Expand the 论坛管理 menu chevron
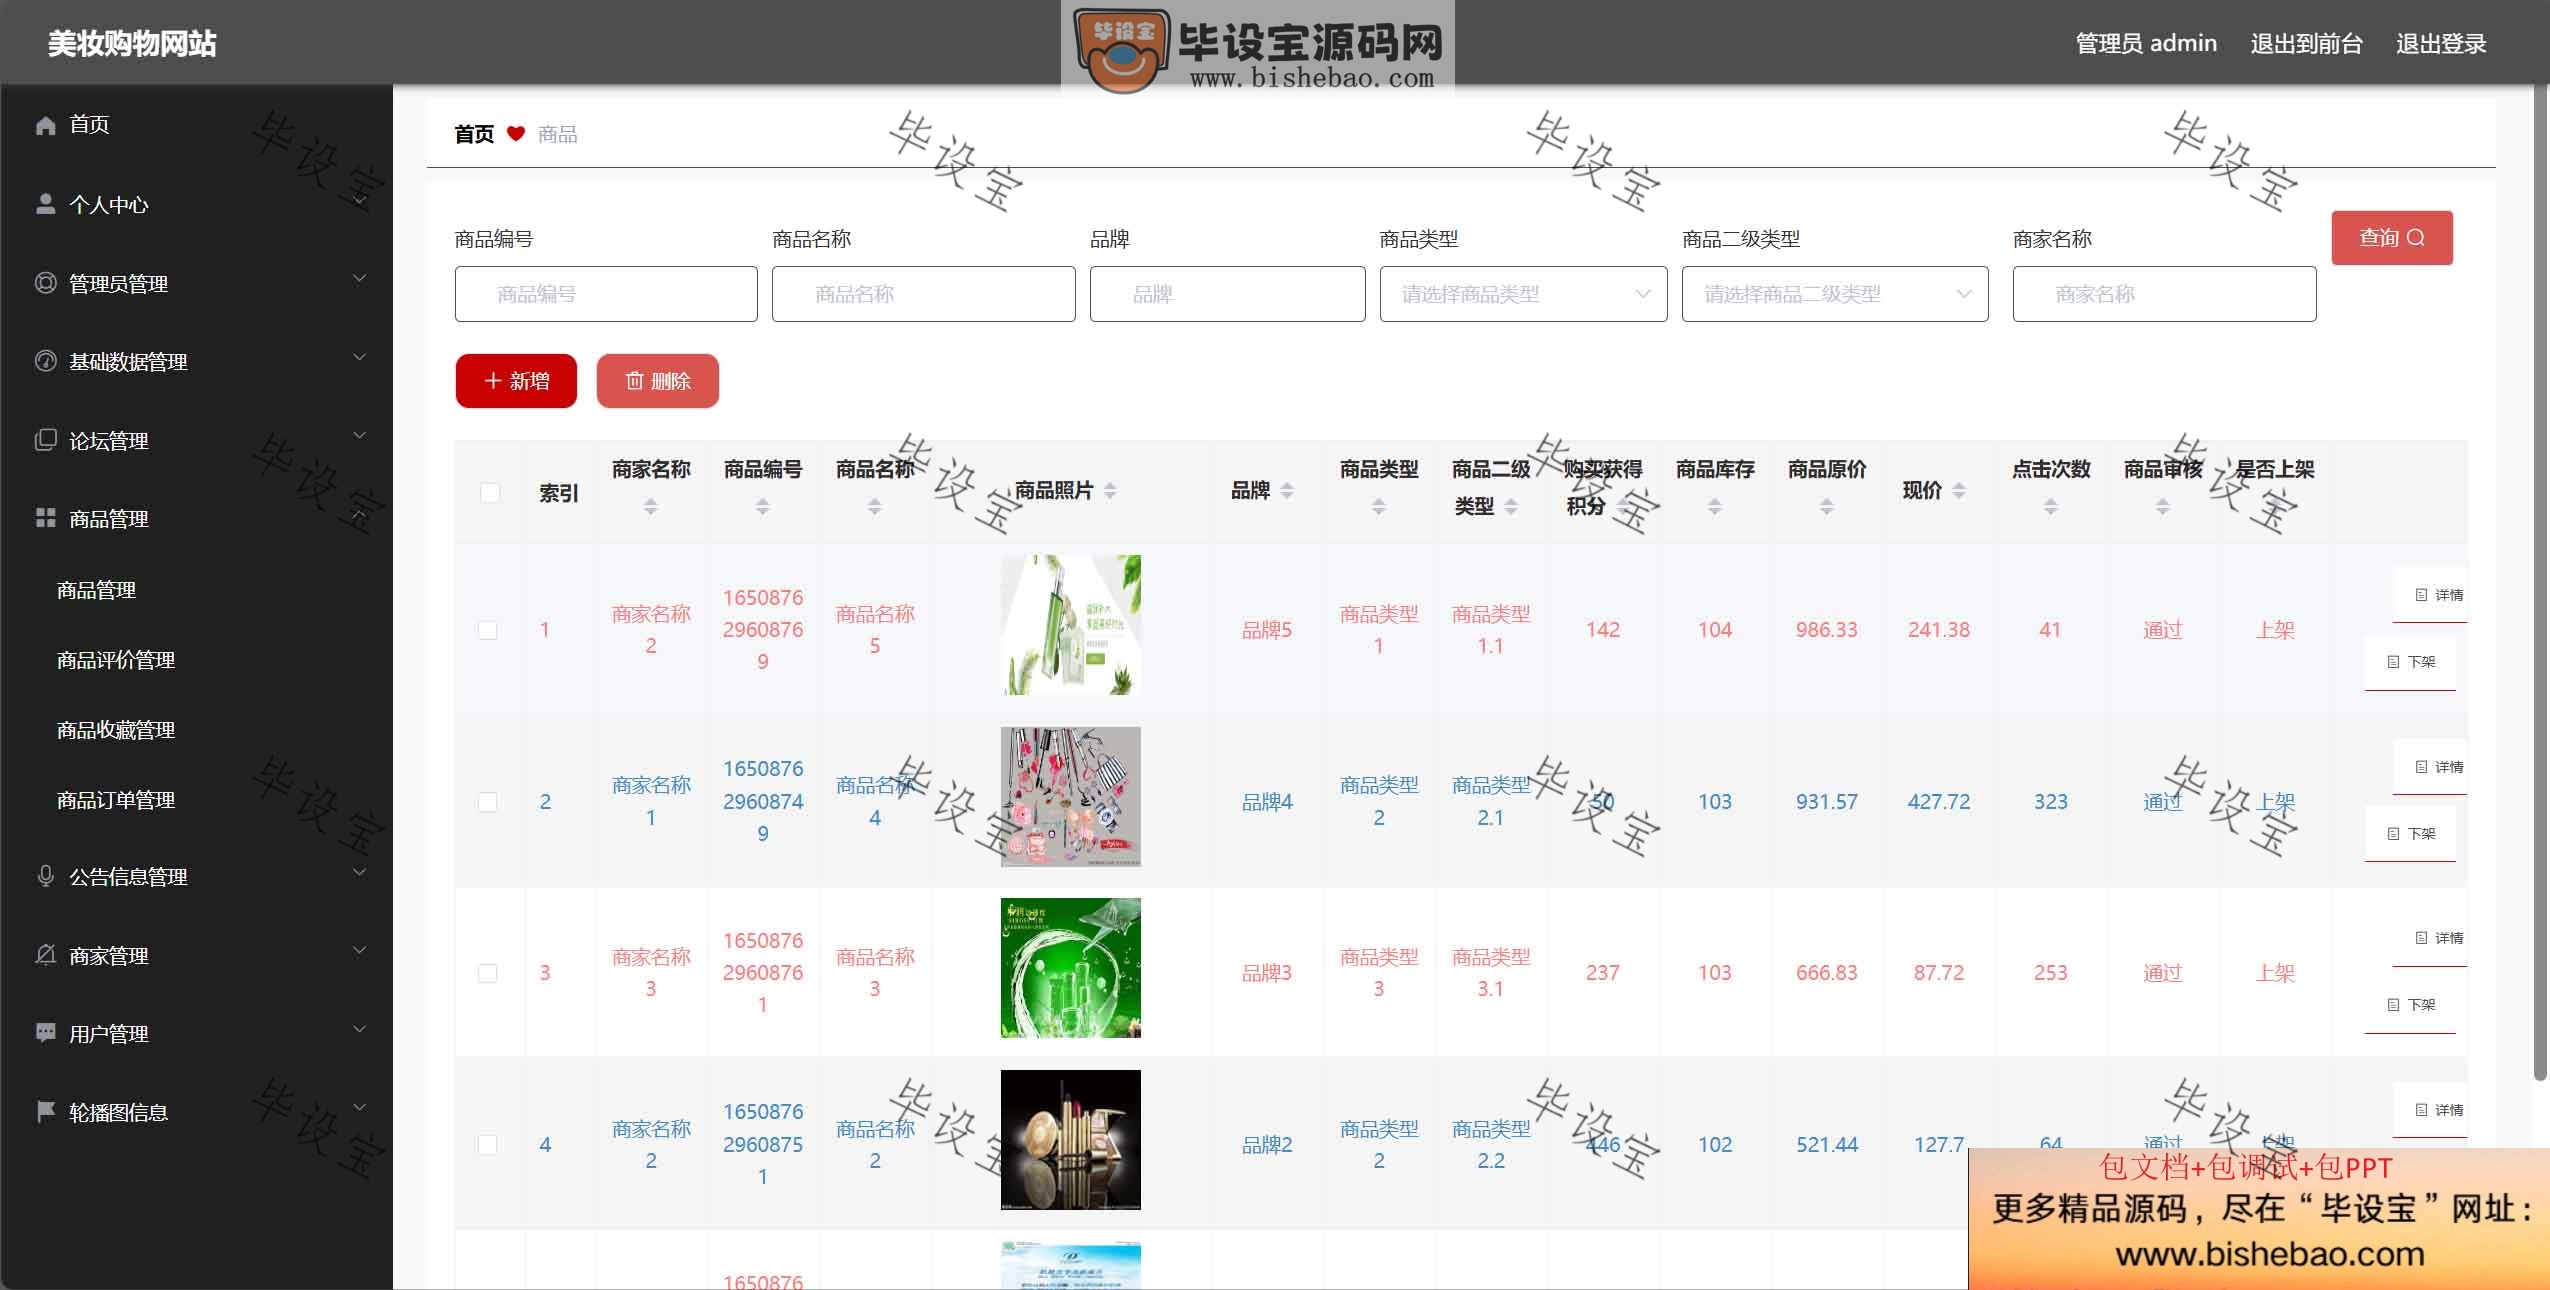This screenshot has height=1290, width=2550. click(360, 435)
